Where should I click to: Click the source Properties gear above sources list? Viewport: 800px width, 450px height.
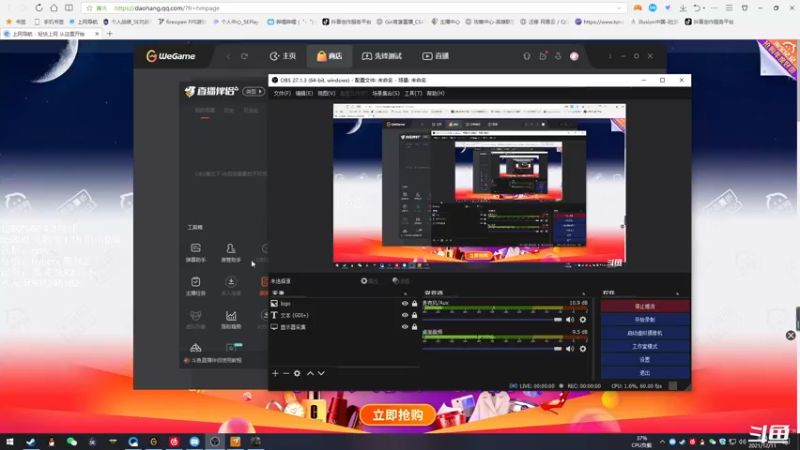coord(369,281)
